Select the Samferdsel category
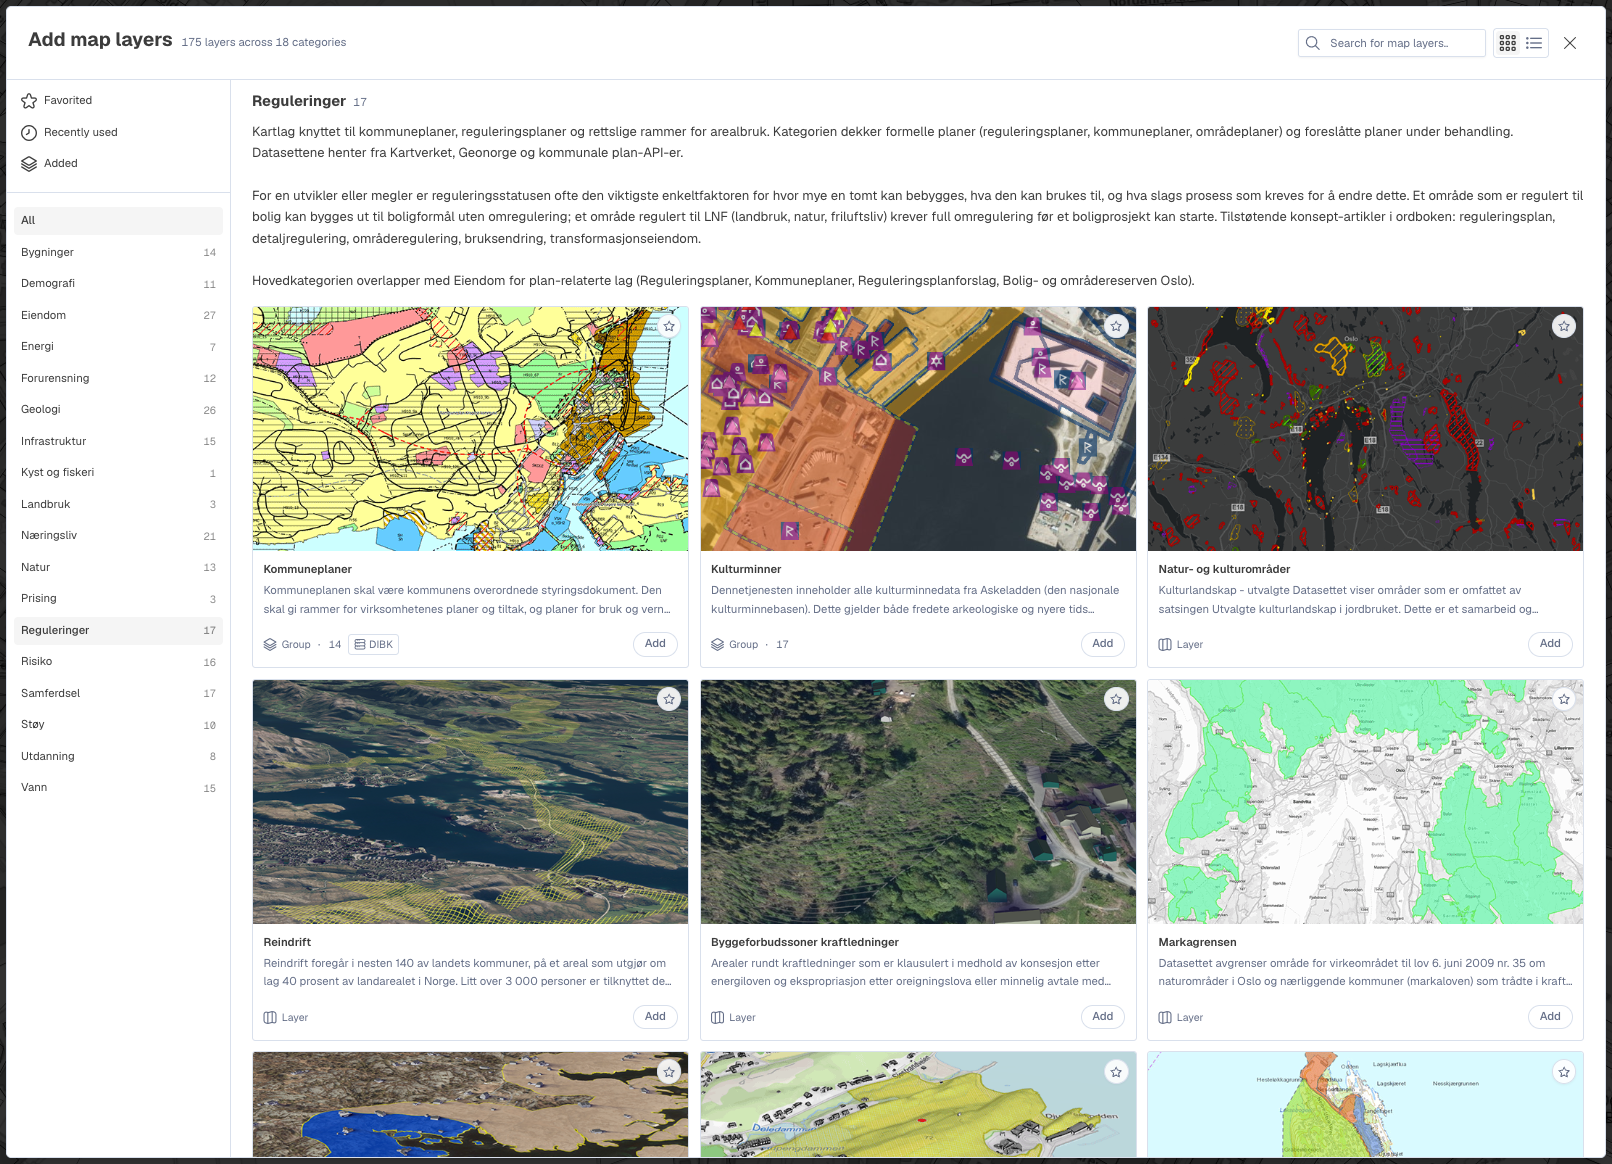1612x1164 pixels. 118,693
